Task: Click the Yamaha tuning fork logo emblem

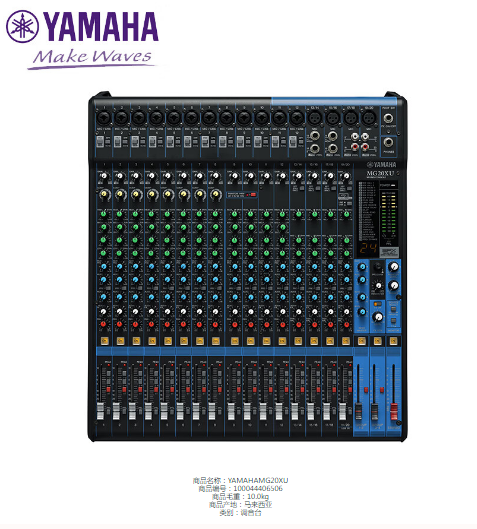Action: (x=22, y=26)
